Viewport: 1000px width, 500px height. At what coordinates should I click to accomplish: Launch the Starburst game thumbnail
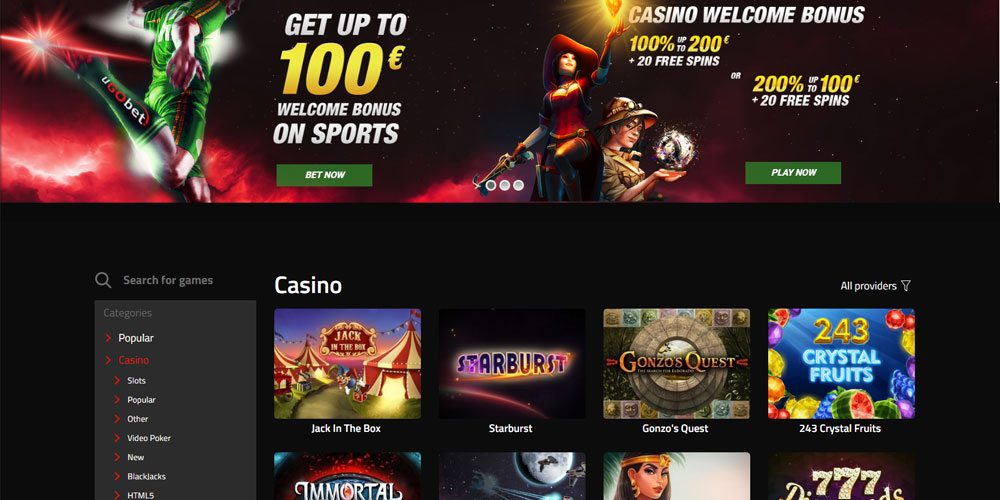point(512,364)
